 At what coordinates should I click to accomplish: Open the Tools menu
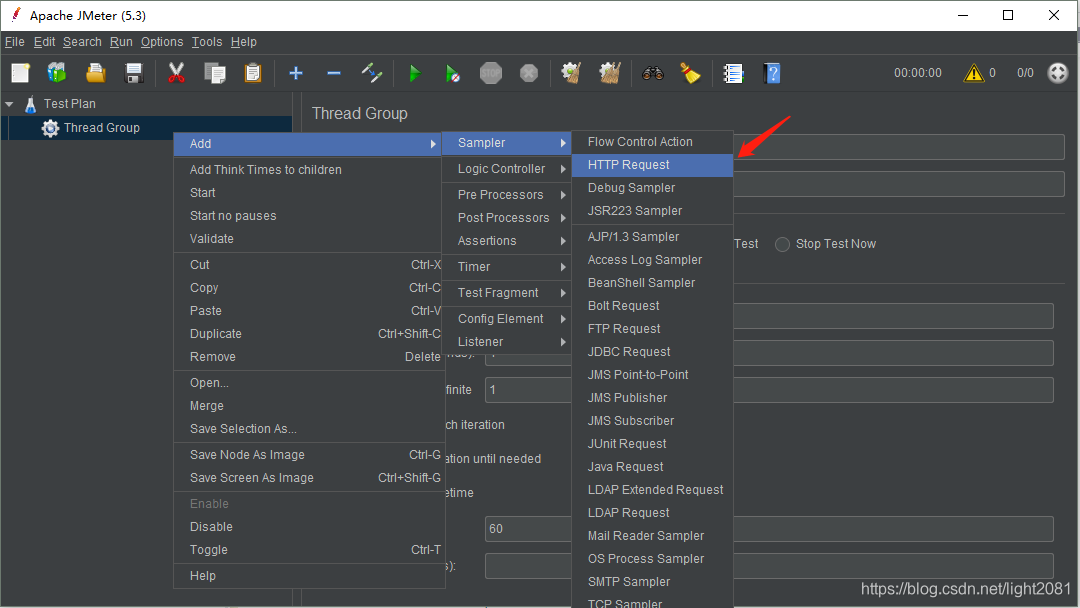(207, 42)
